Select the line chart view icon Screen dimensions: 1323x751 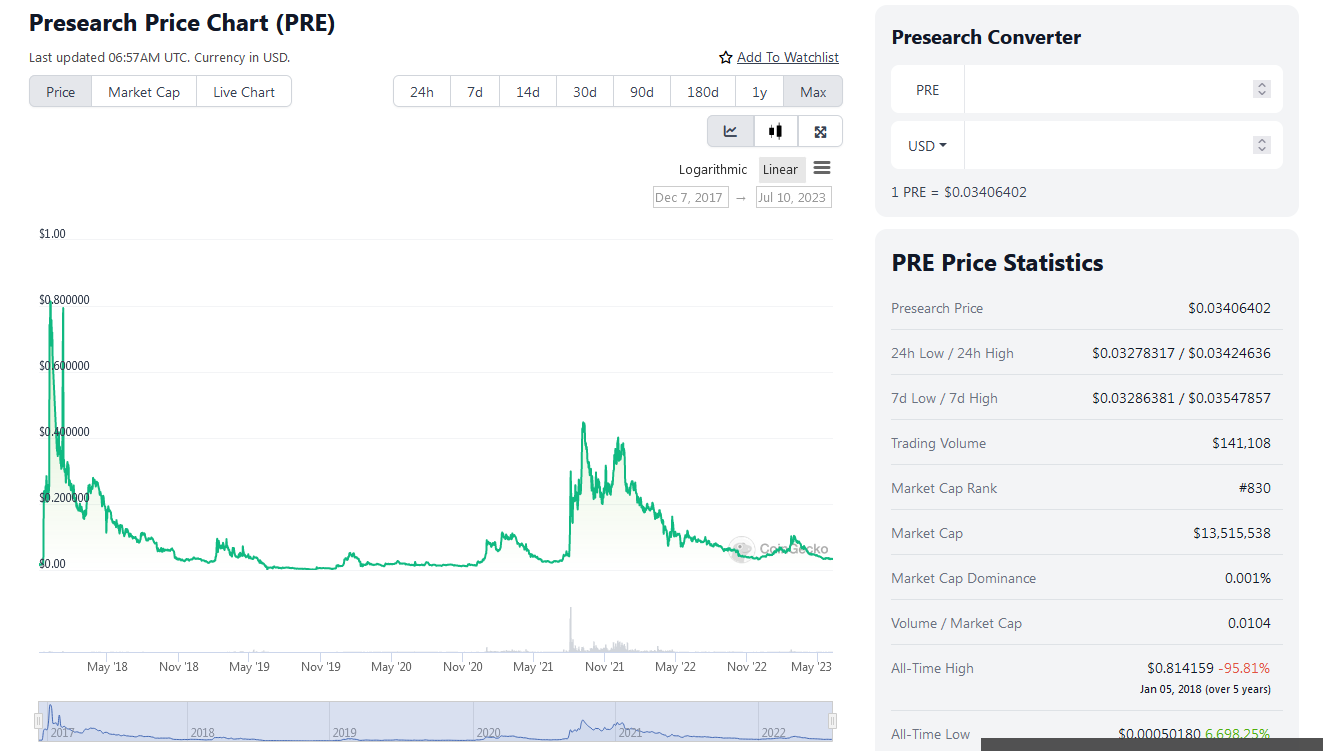pos(731,131)
